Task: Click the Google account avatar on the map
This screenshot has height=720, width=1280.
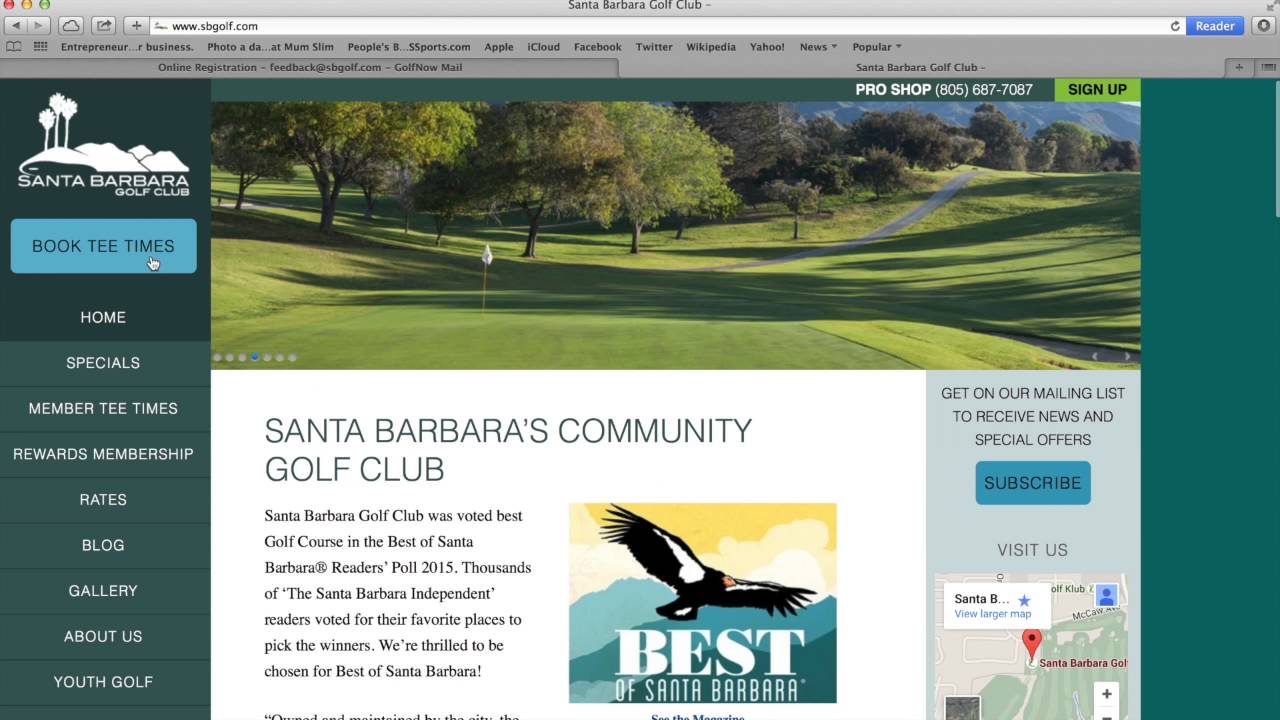Action: tap(1106, 596)
